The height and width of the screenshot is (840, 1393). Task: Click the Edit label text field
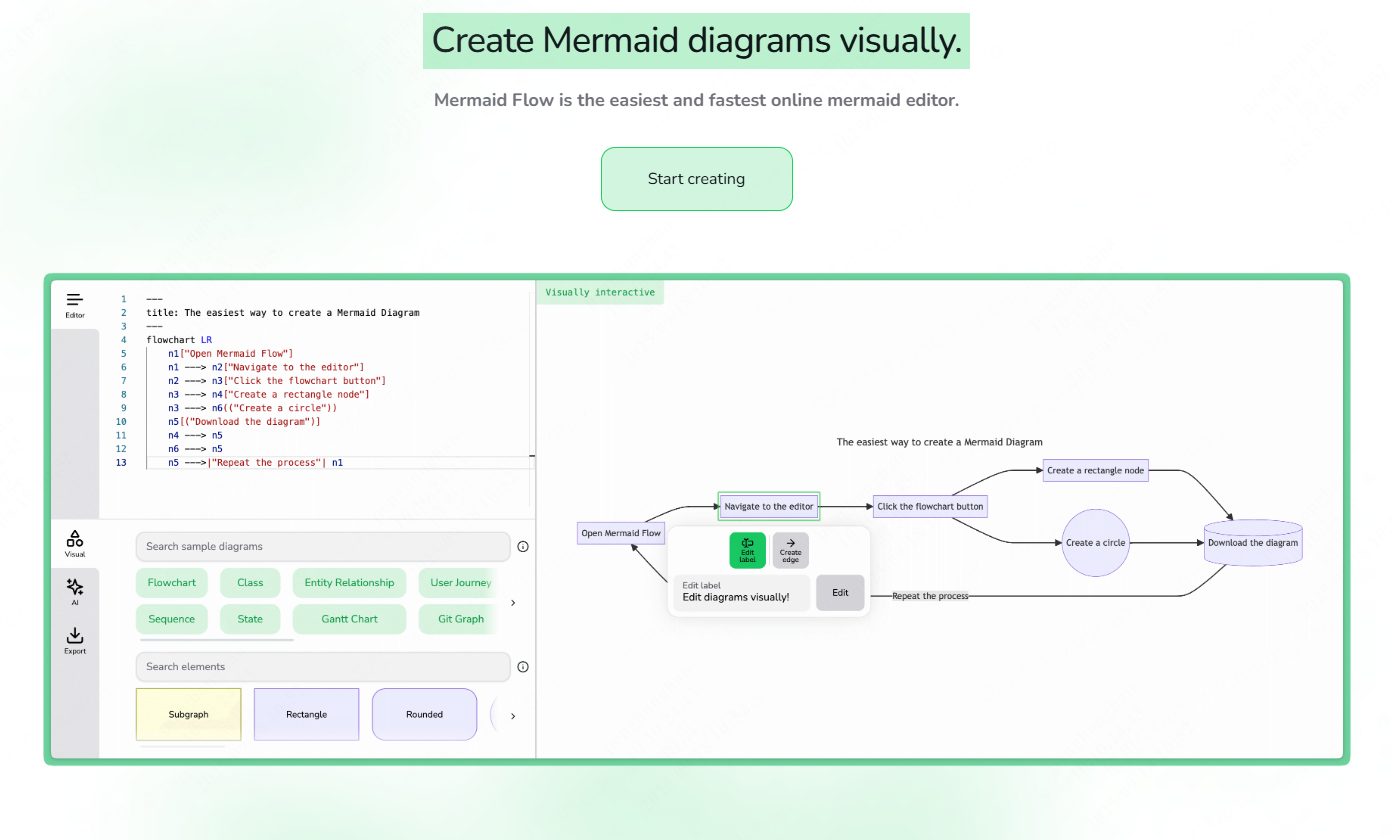[741, 593]
